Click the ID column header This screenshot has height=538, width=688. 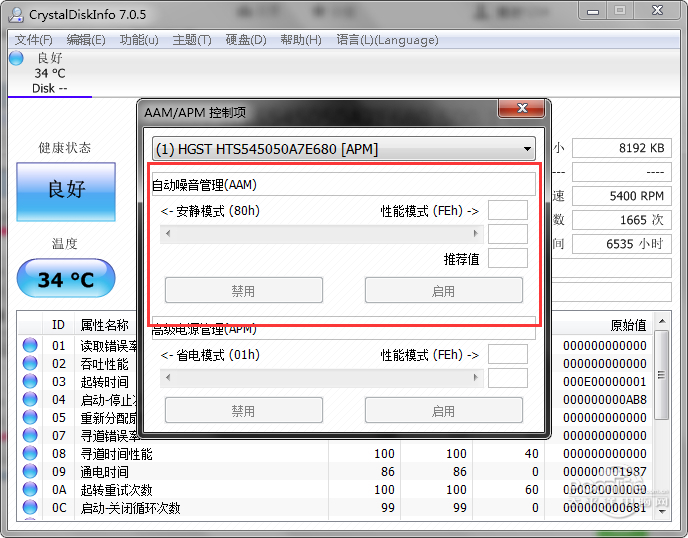tap(58, 325)
